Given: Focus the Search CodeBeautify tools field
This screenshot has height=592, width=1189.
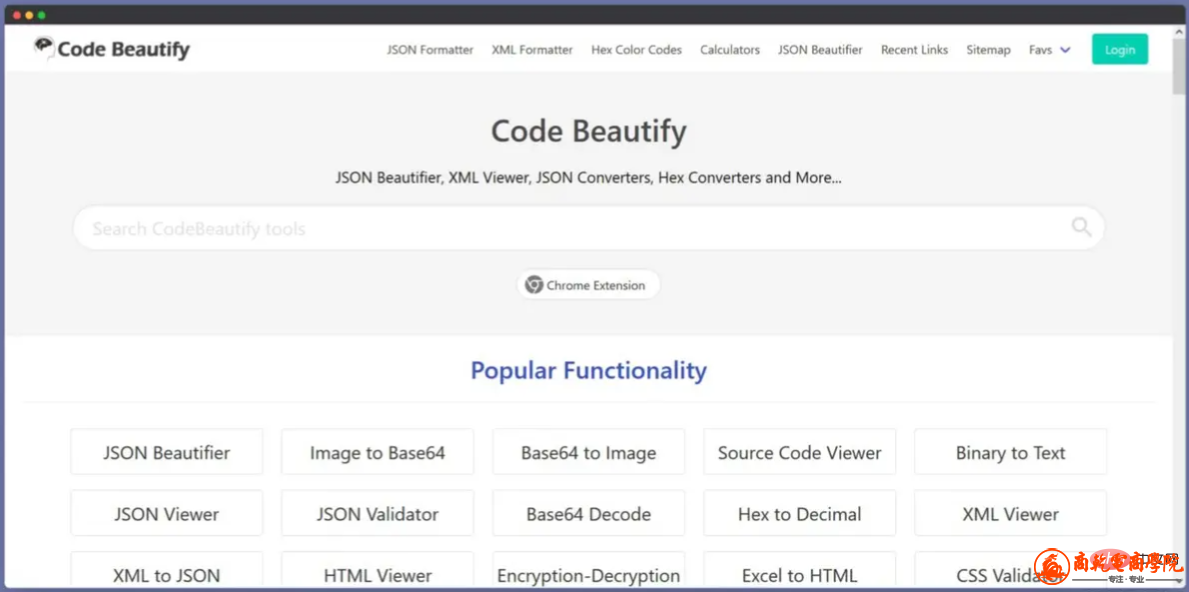Looking at the screenshot, I should click(588, 228).
